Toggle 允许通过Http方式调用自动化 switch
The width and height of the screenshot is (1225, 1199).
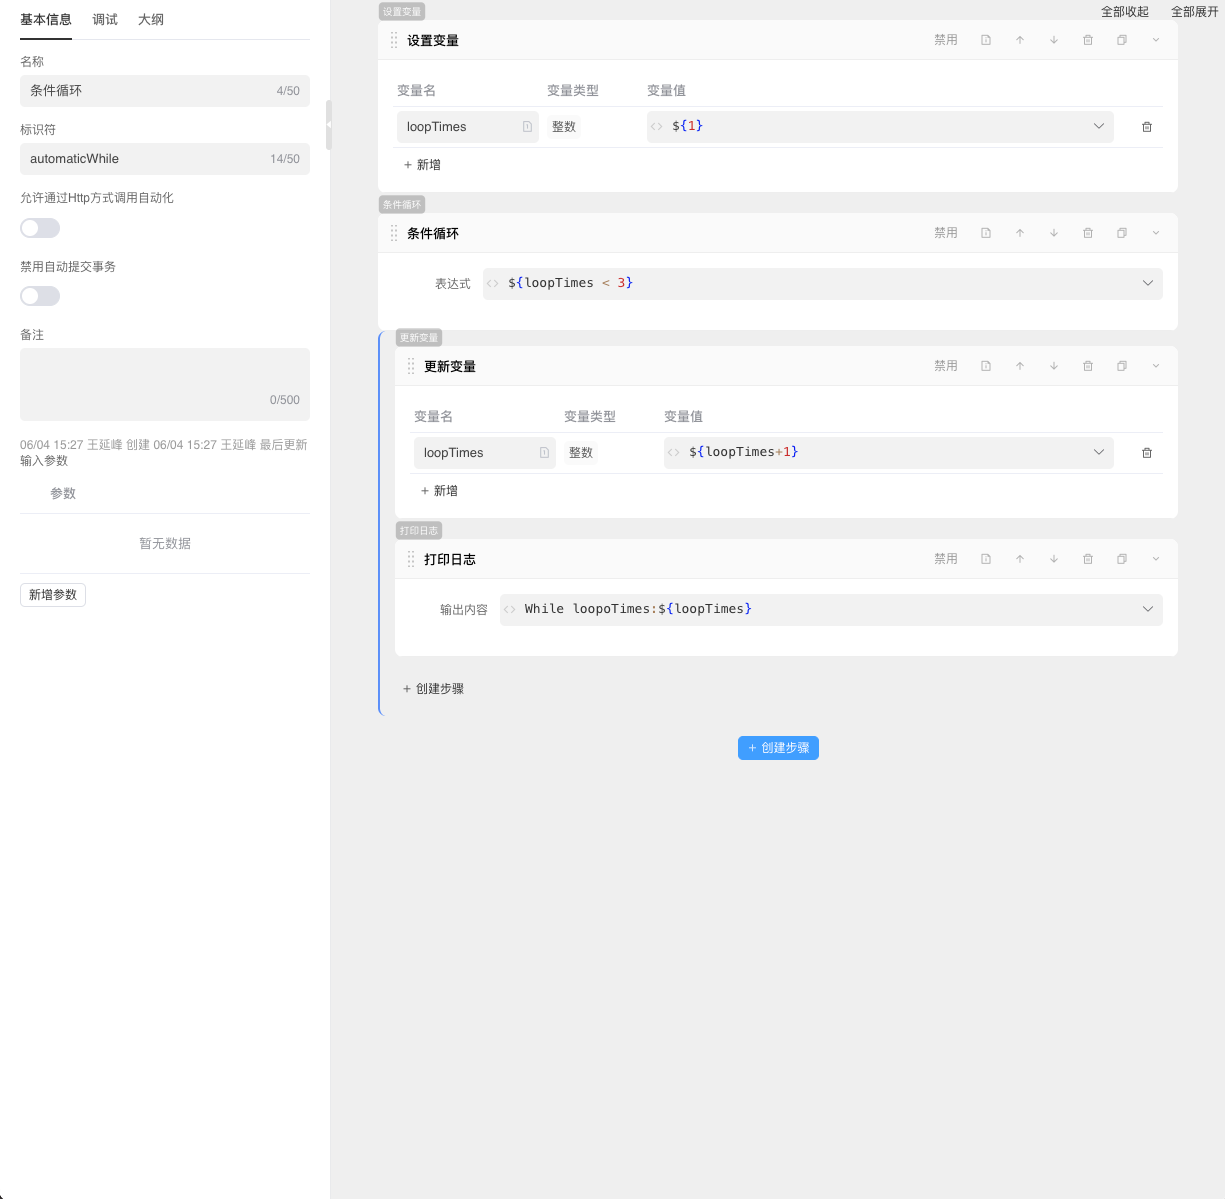point(40,228)
